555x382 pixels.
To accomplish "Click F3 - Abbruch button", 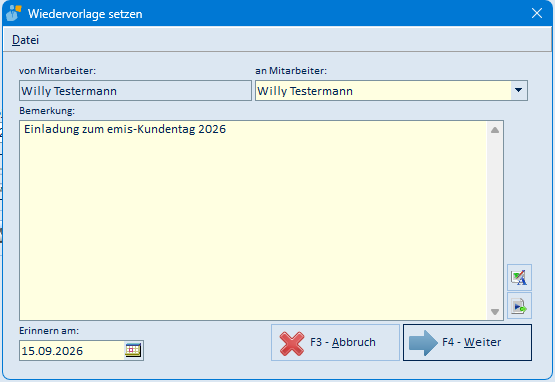I will (x=335, y=342).
